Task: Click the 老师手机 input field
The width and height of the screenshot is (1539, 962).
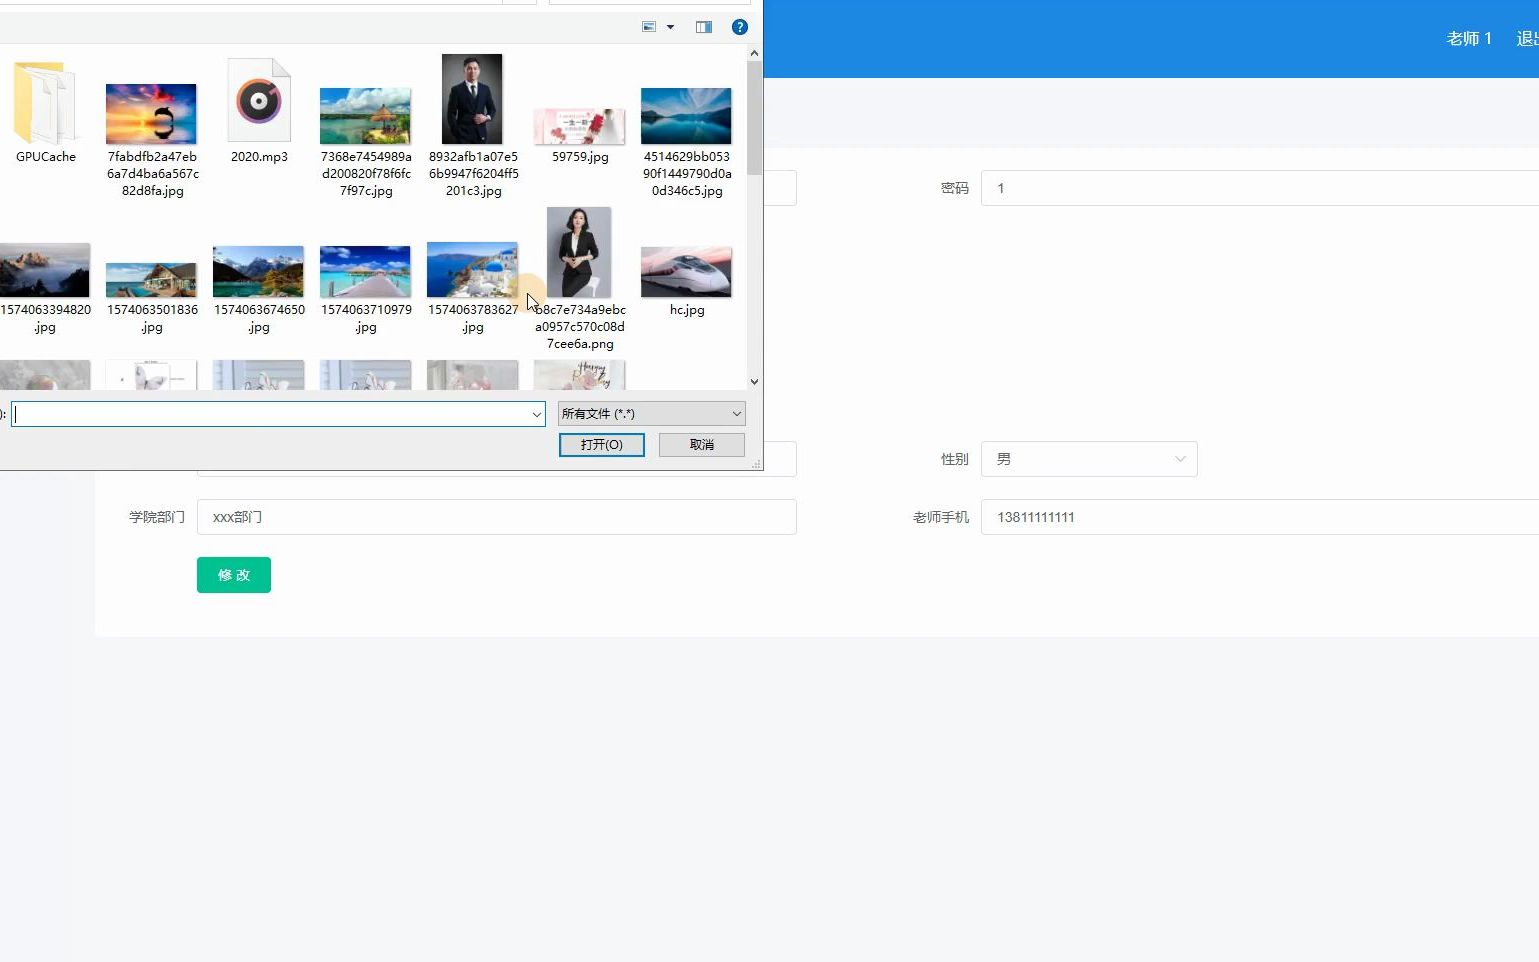Action: point(1260,517)
